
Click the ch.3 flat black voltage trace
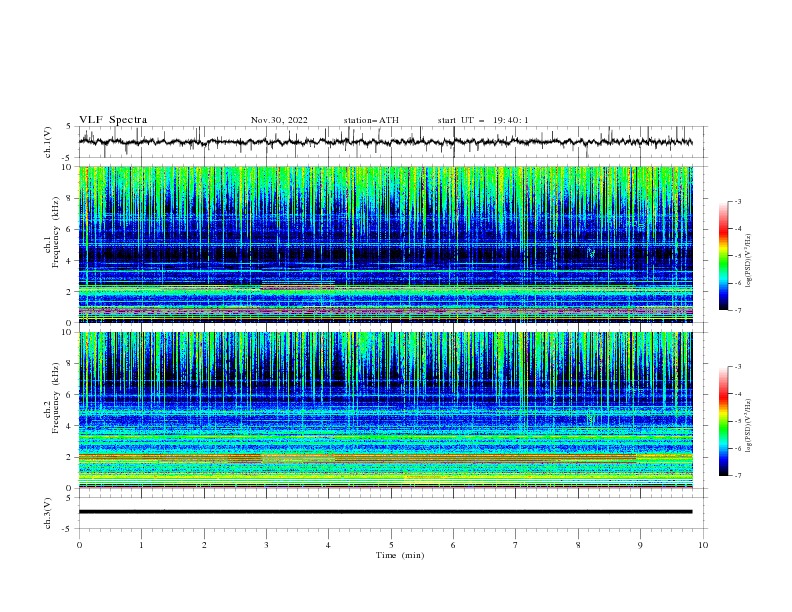click(385, 512)
